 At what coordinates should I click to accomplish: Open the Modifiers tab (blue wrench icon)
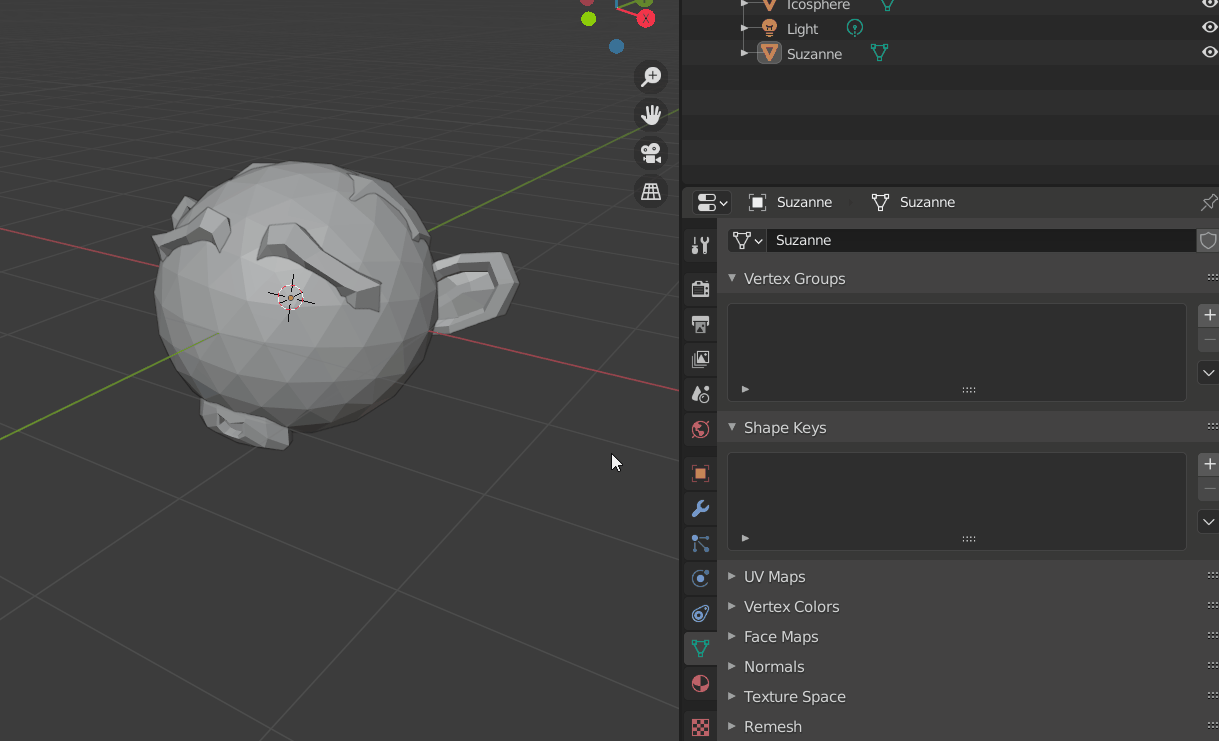point(700,508)
